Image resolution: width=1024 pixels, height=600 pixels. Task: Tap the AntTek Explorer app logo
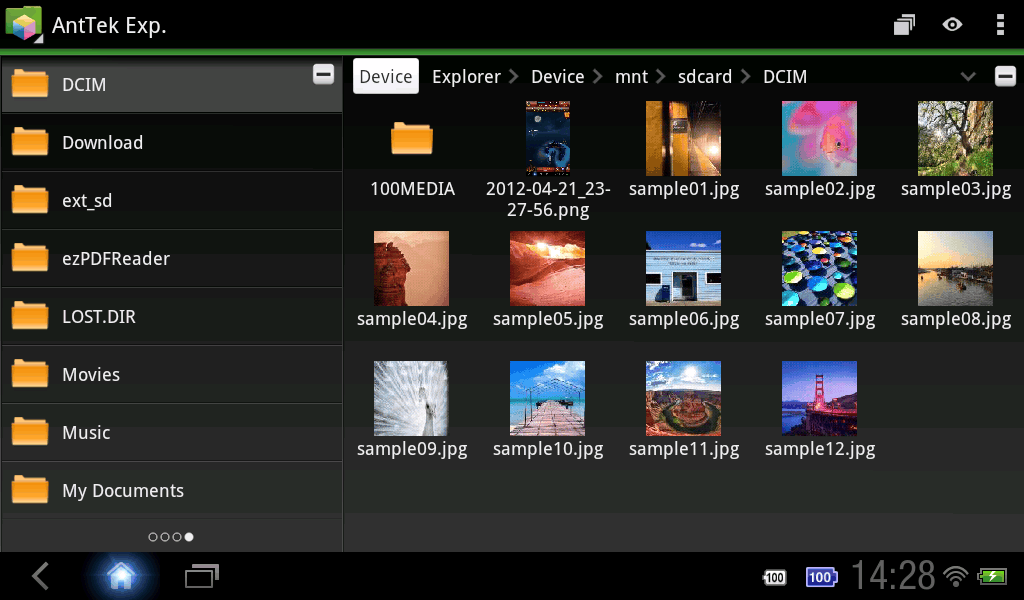point(24,24)
